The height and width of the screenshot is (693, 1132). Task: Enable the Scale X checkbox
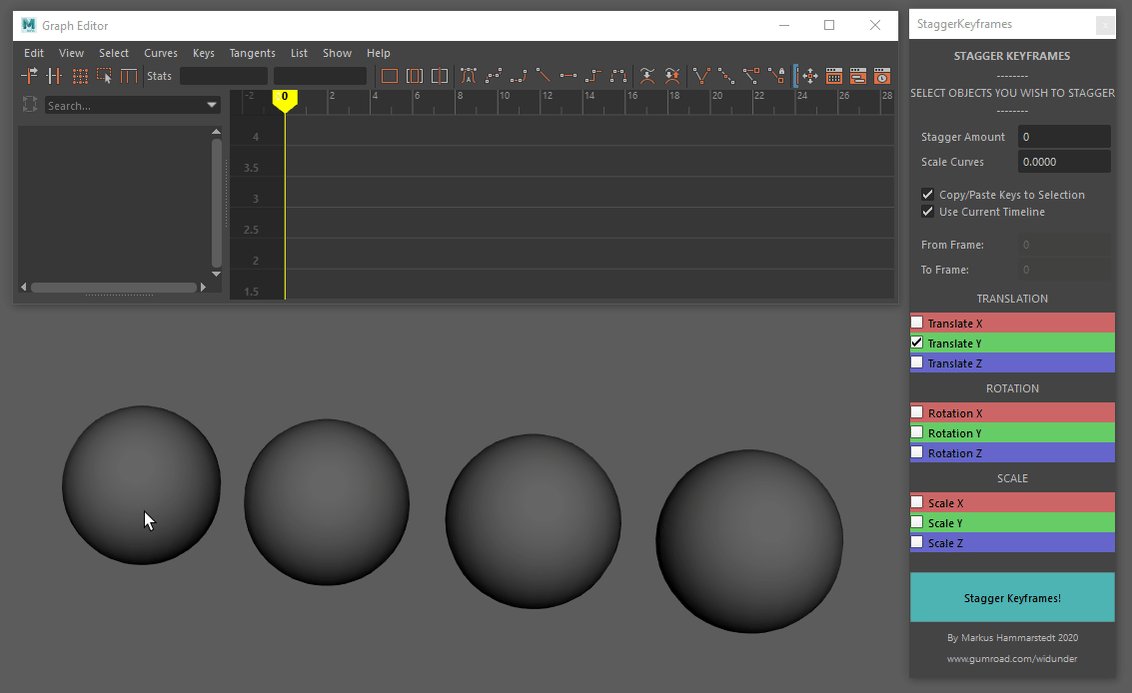917,502
